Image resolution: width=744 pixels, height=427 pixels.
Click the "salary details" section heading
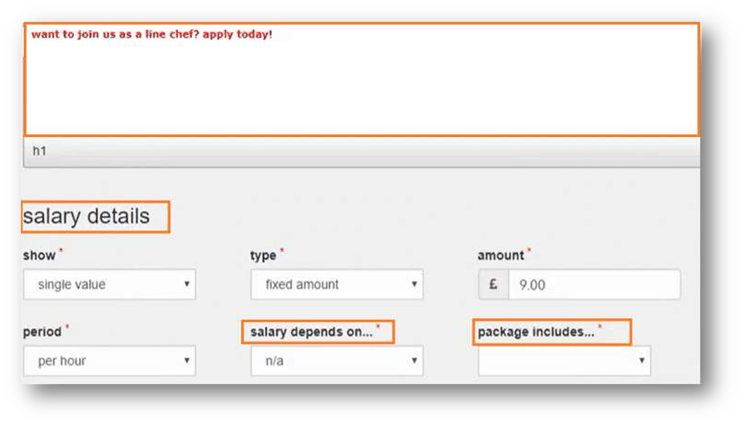coord(86,216)
